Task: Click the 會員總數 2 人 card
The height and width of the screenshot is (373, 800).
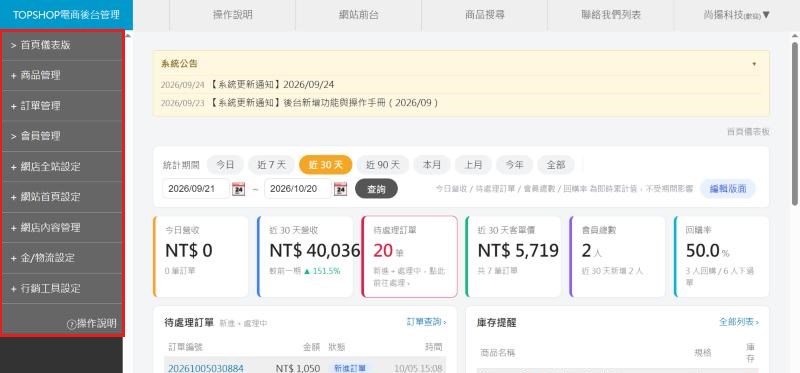Action: pos(617,257)
